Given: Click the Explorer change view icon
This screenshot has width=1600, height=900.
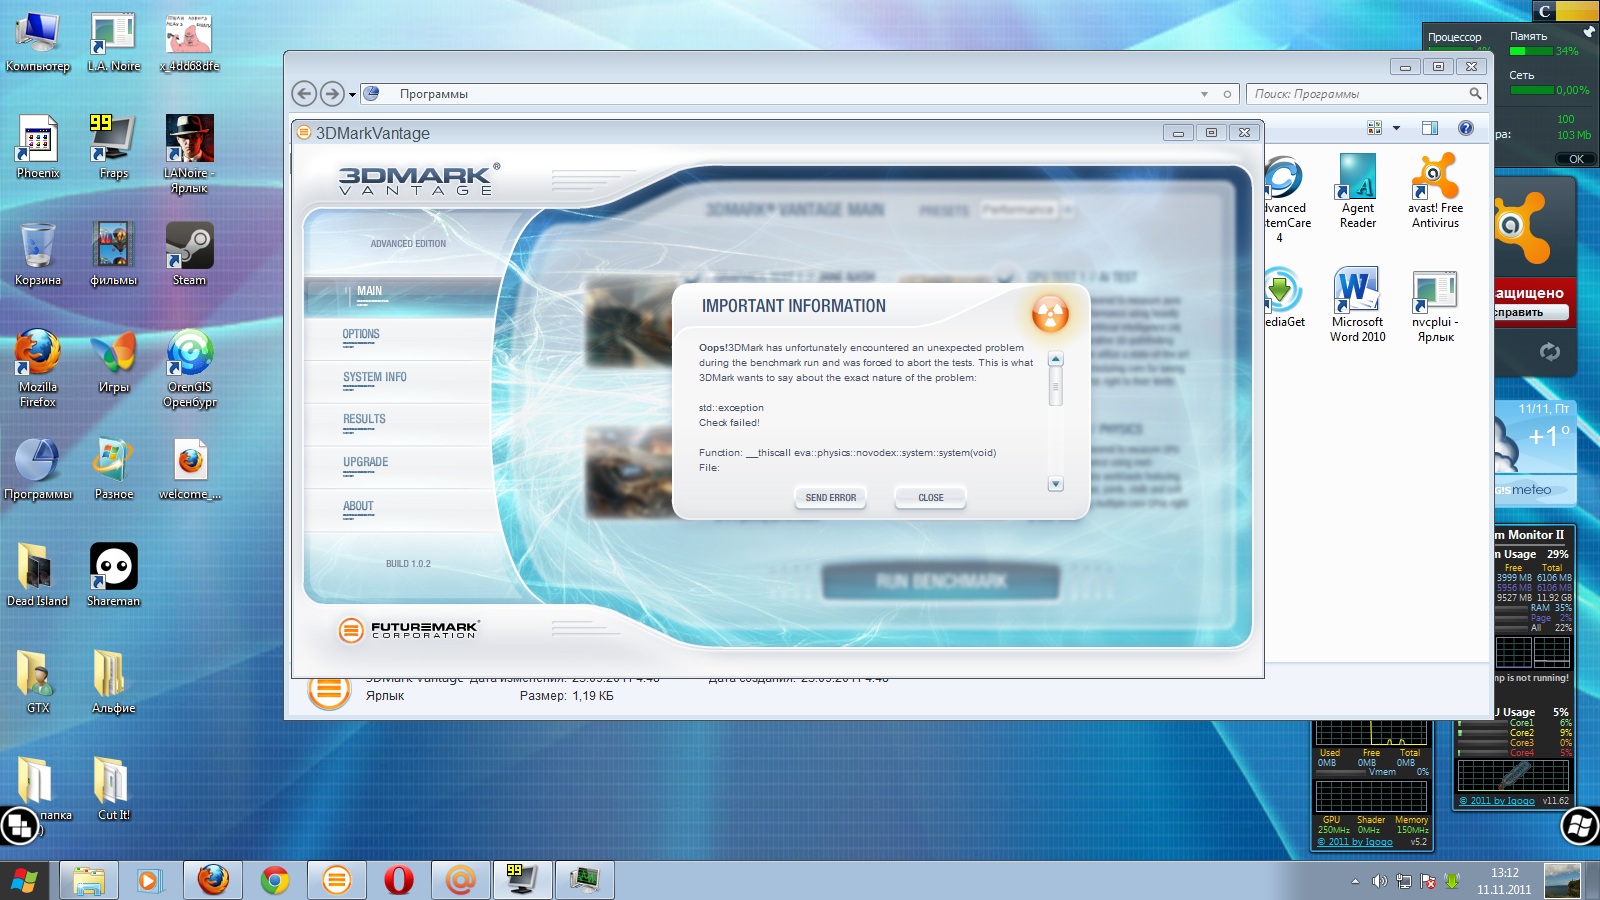Looking at the screenshot, I should pos(1375,128).
